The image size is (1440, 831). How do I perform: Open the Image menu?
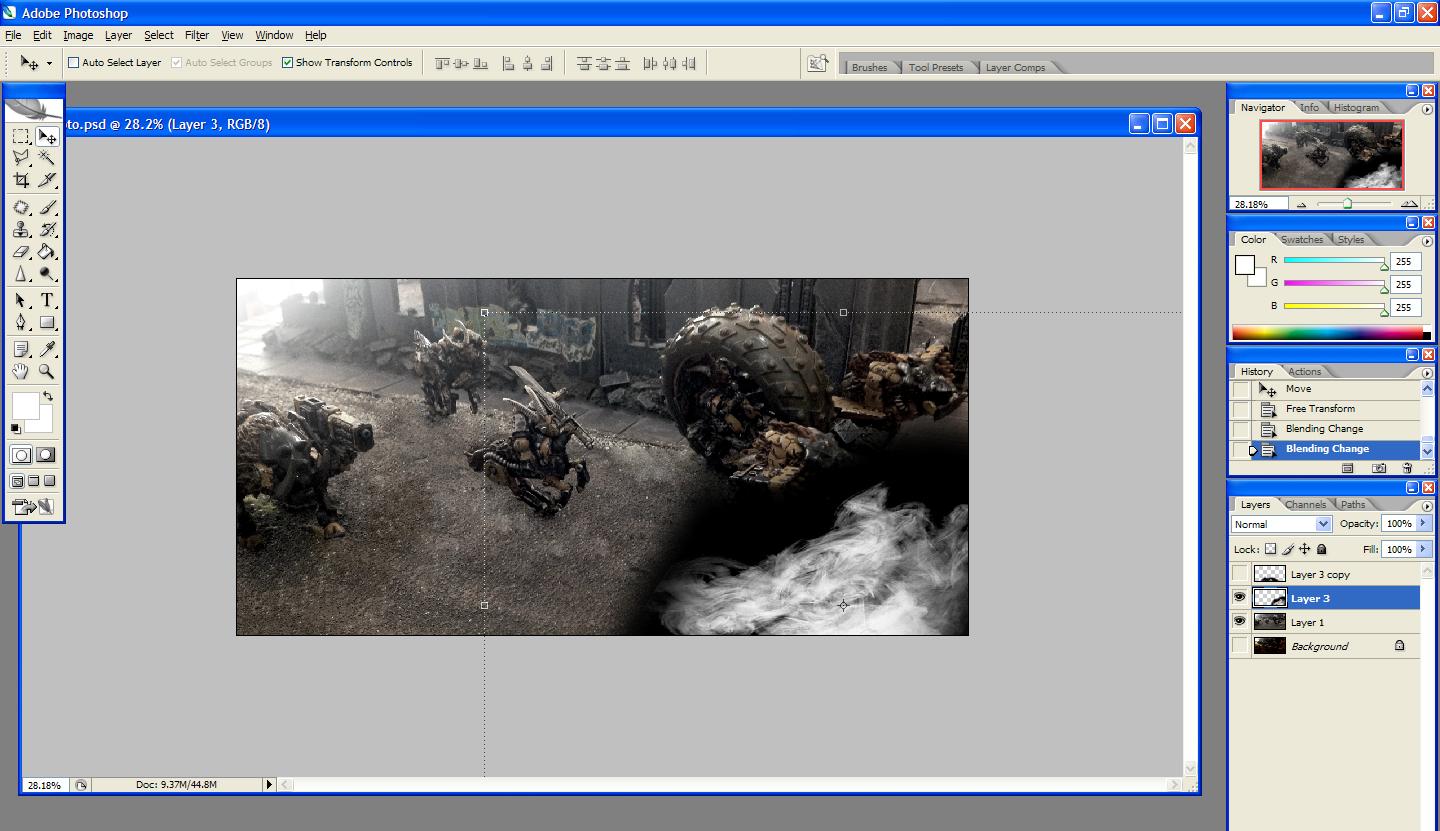[78, 35]
